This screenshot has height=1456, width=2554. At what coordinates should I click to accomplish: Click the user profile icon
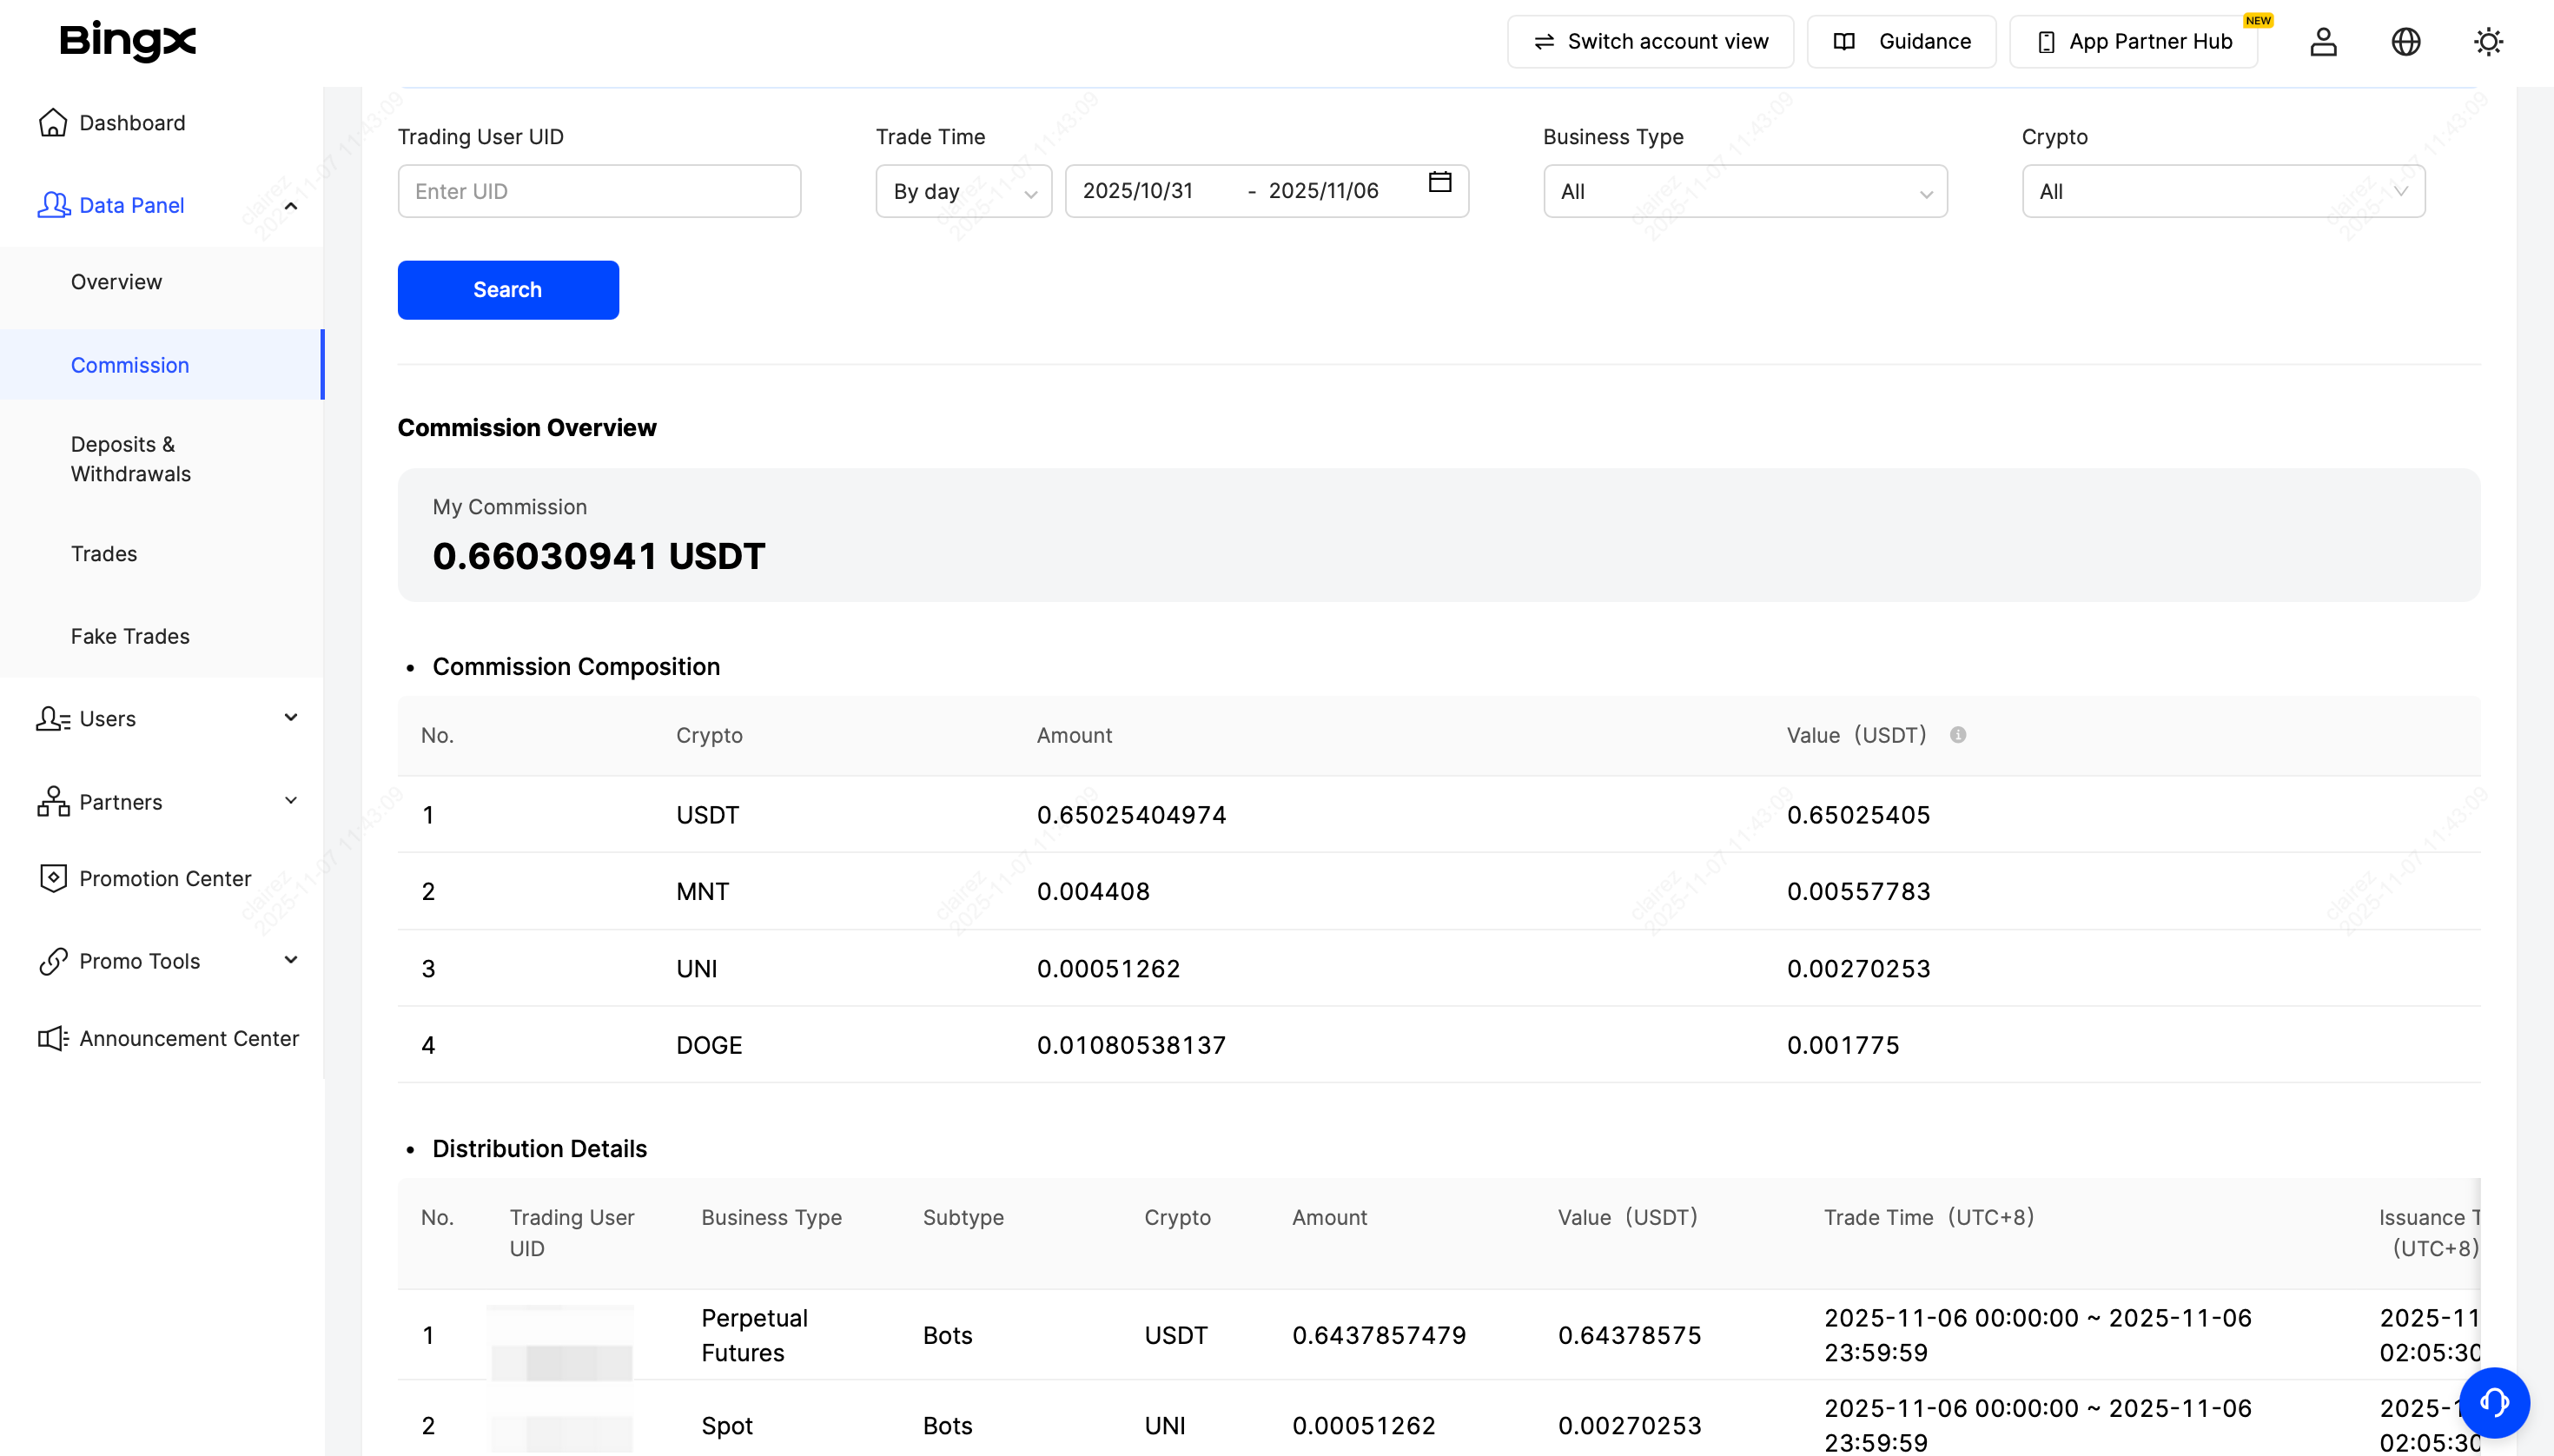click(x=2323, y=42)
